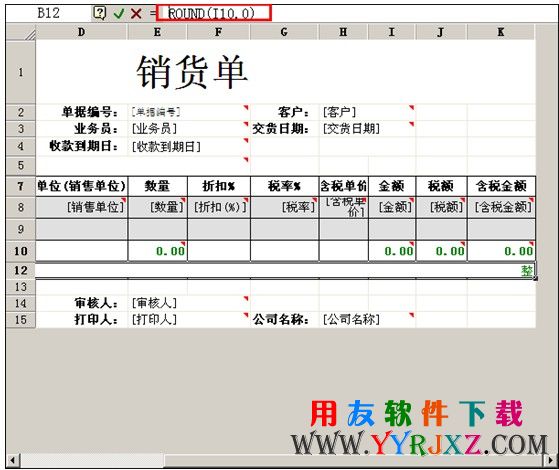Click the 含税单价 header cell
Screen dimensions: 559x470
point(343,186)
